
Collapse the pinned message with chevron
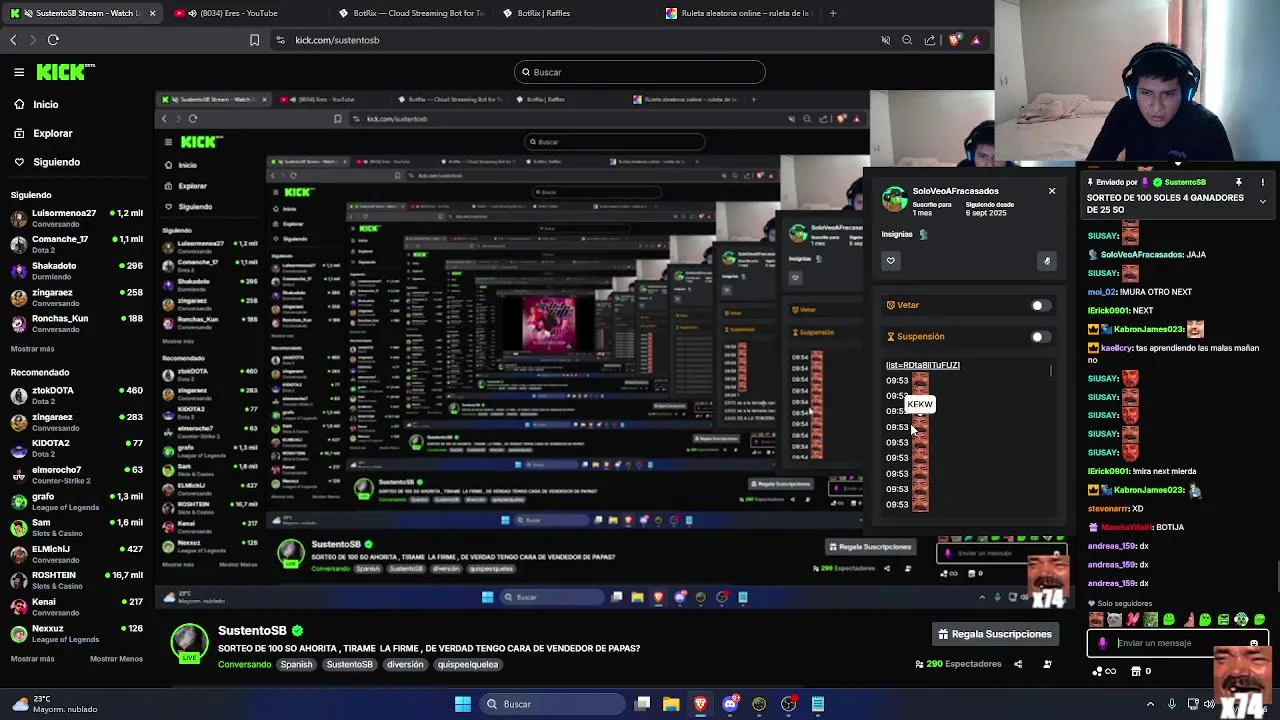click(1262, 201)
